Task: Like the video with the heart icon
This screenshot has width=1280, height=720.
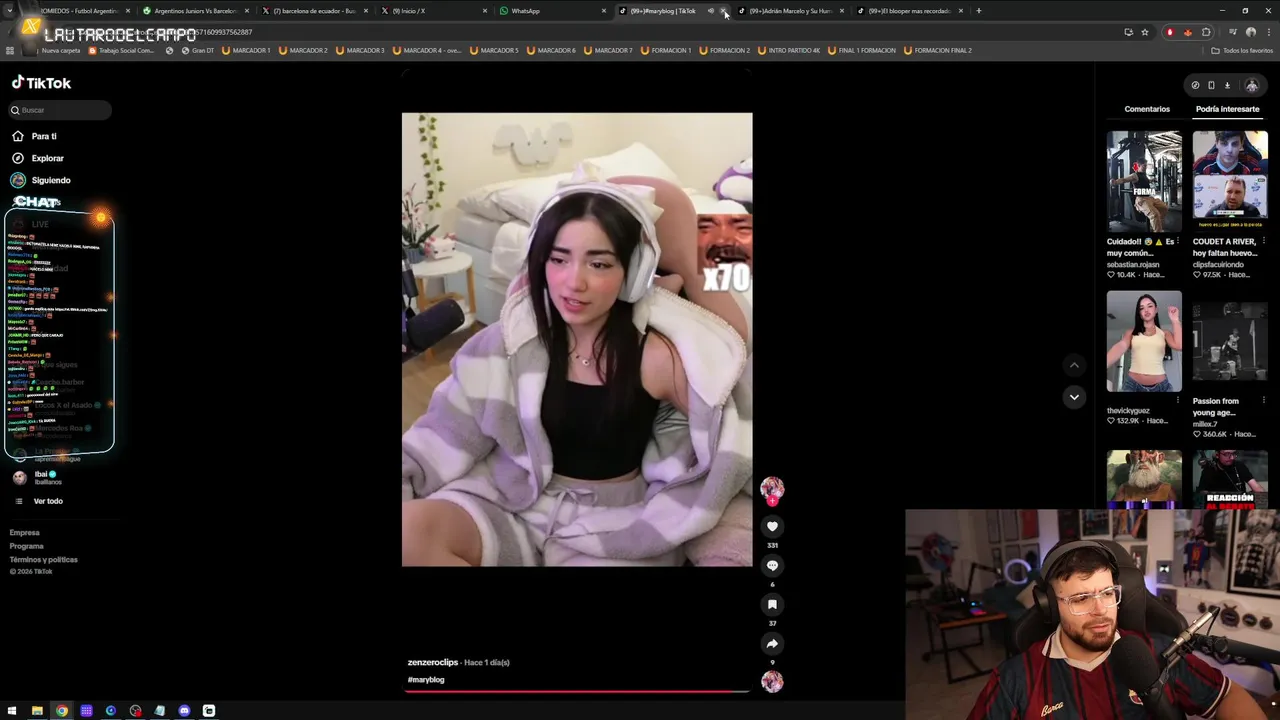Action: [x=772, y=526]
